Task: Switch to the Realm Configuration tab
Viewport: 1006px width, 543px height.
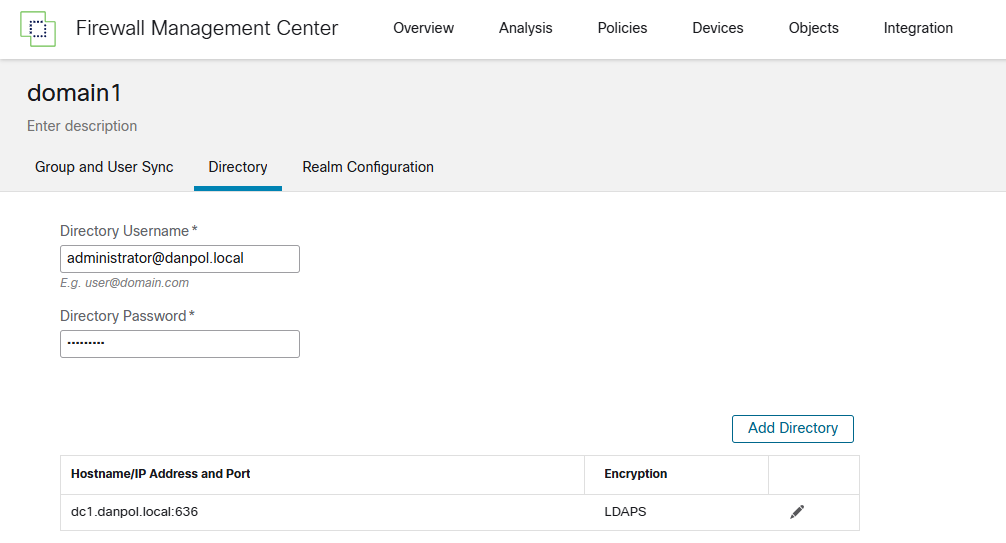Action: (368, 167)
